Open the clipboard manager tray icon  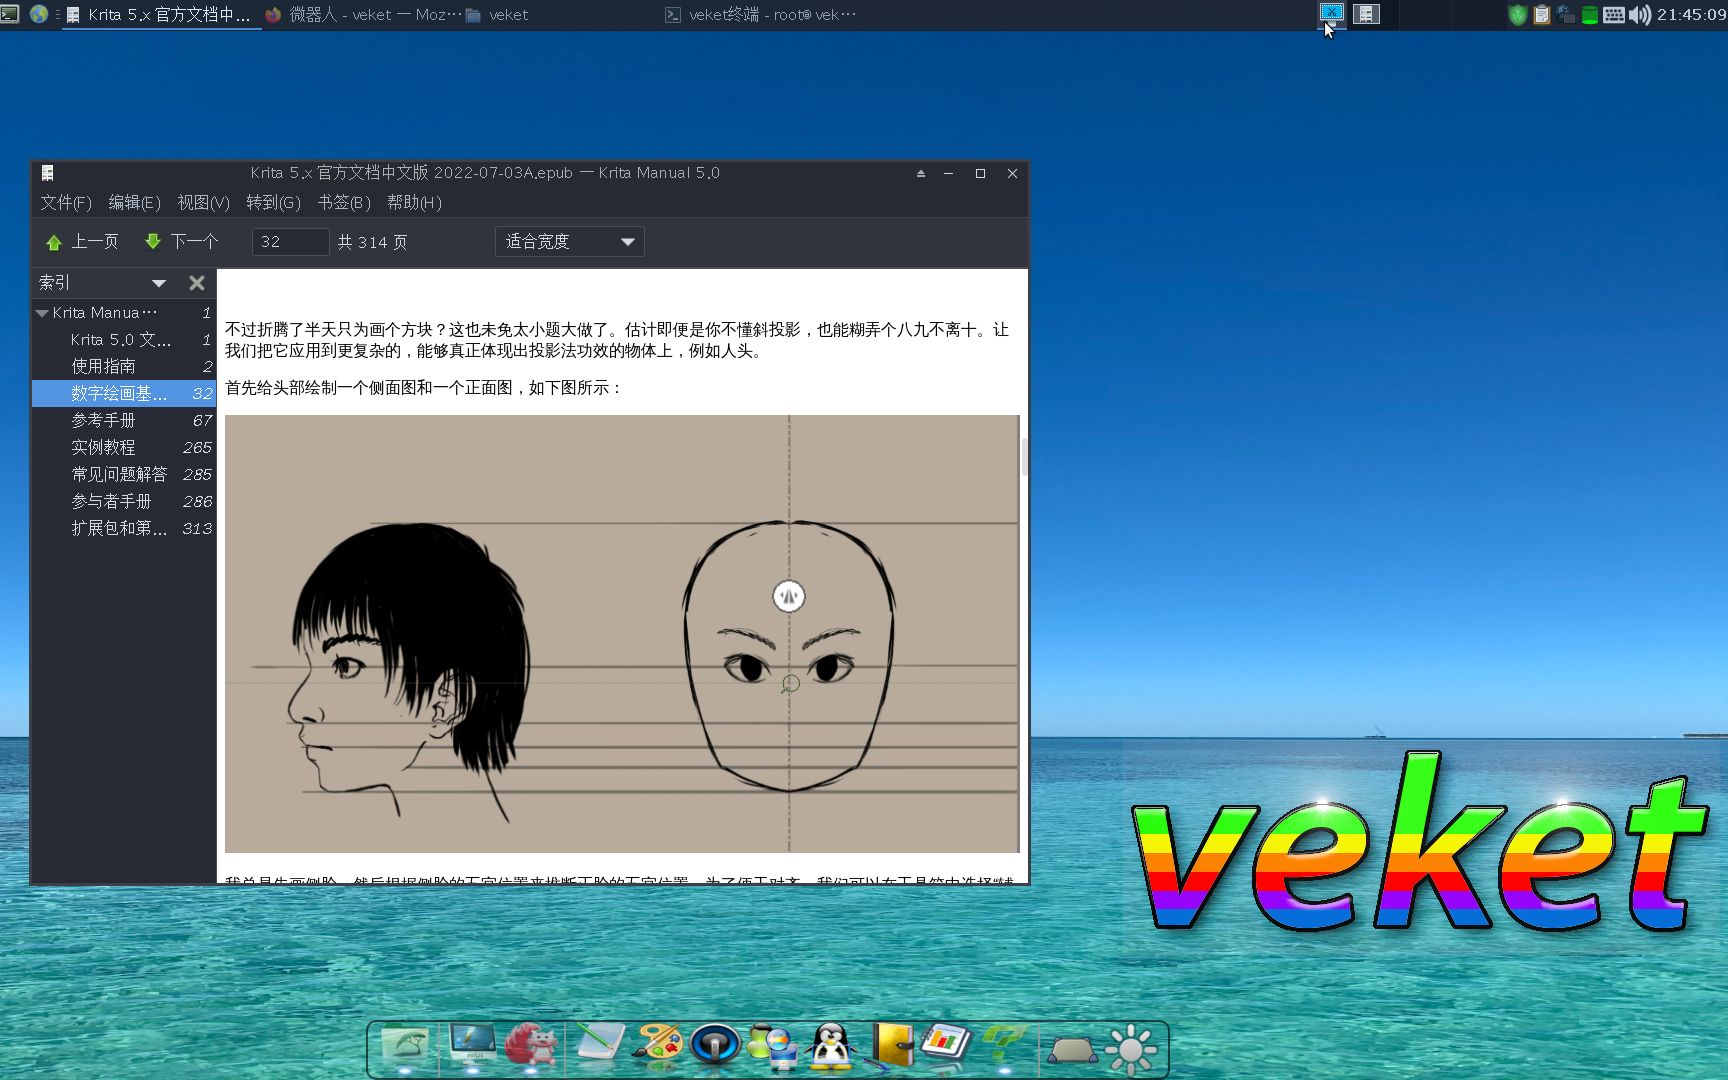[1542, 15]
